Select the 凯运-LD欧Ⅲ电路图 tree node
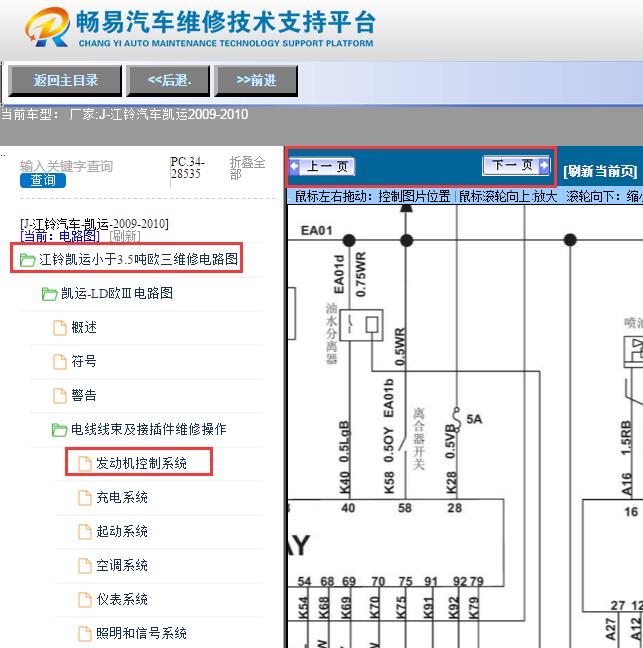Viewport: 643px width, 648px height. 117,293
